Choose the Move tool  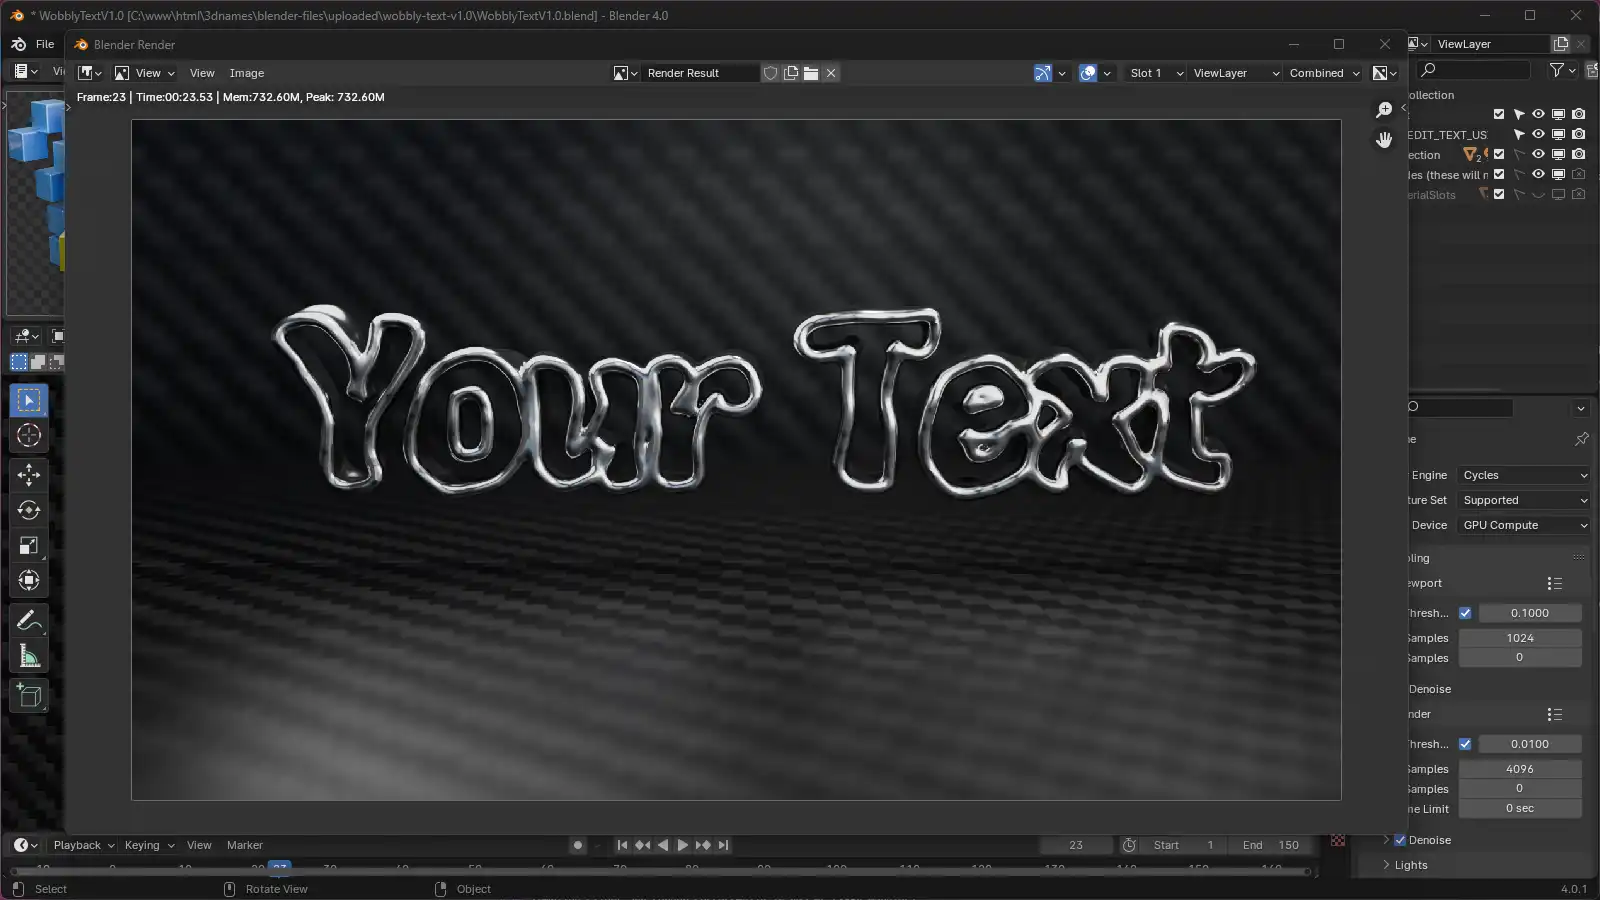tap(29, 474)
